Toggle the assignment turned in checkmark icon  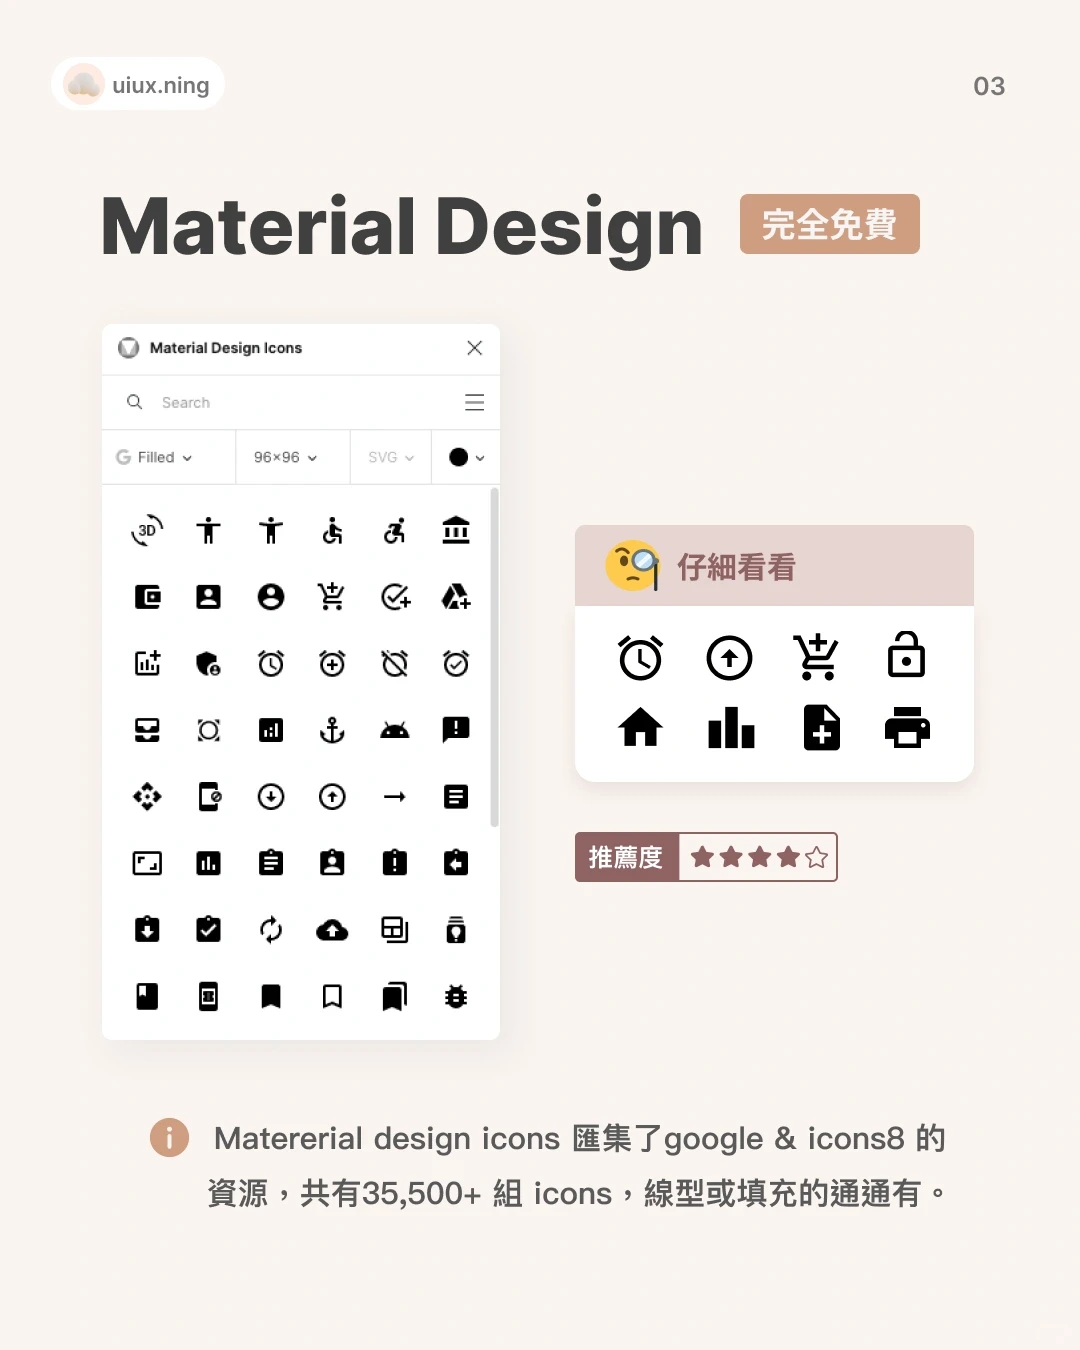point(209,930)
